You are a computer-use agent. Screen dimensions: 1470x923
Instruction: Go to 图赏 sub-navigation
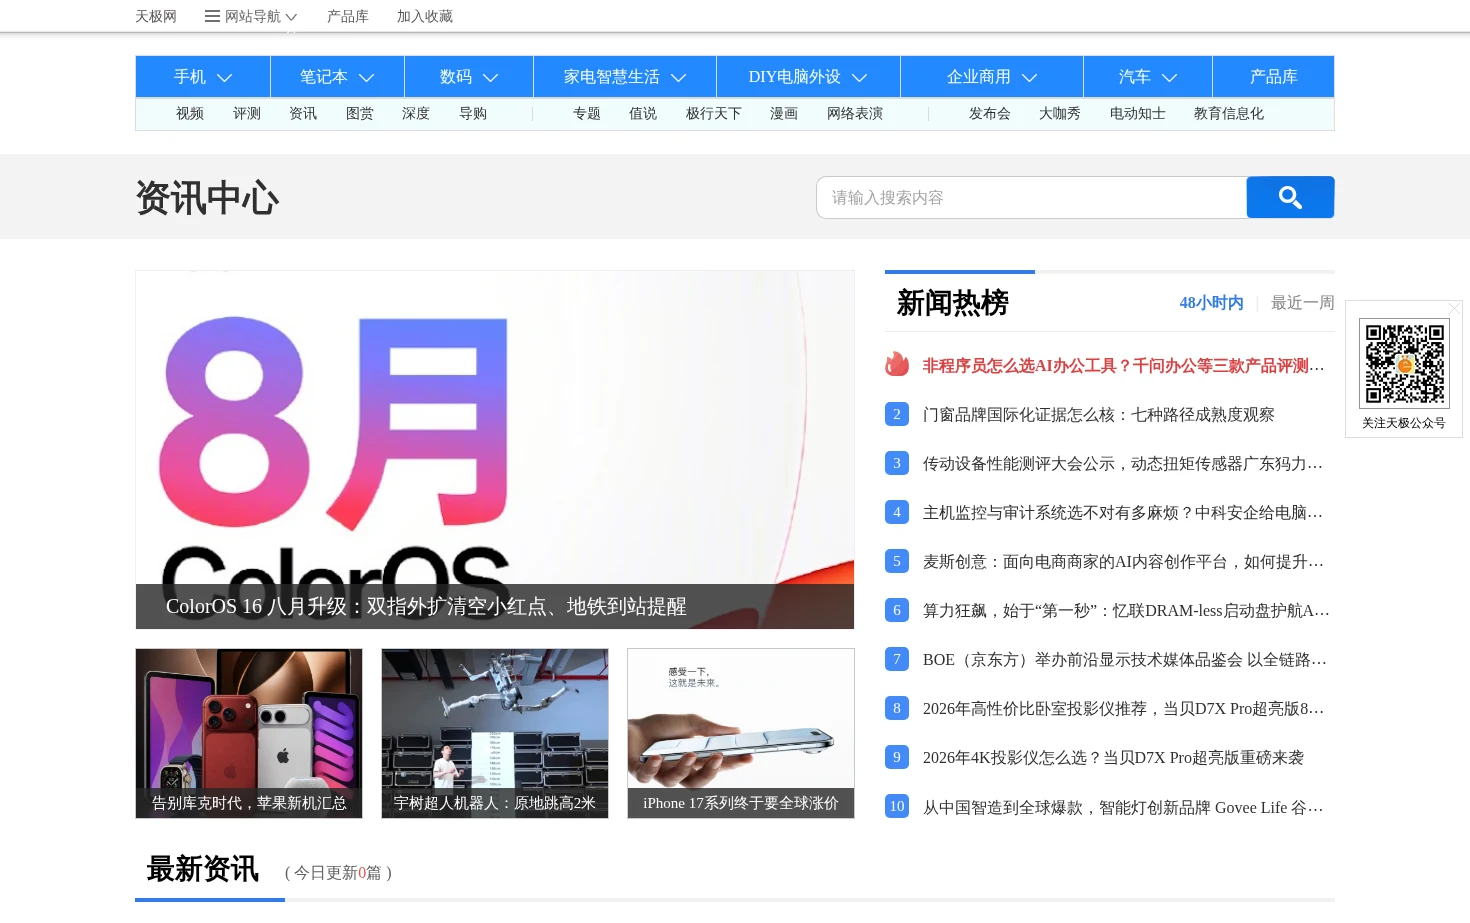[x=360, y=114]
